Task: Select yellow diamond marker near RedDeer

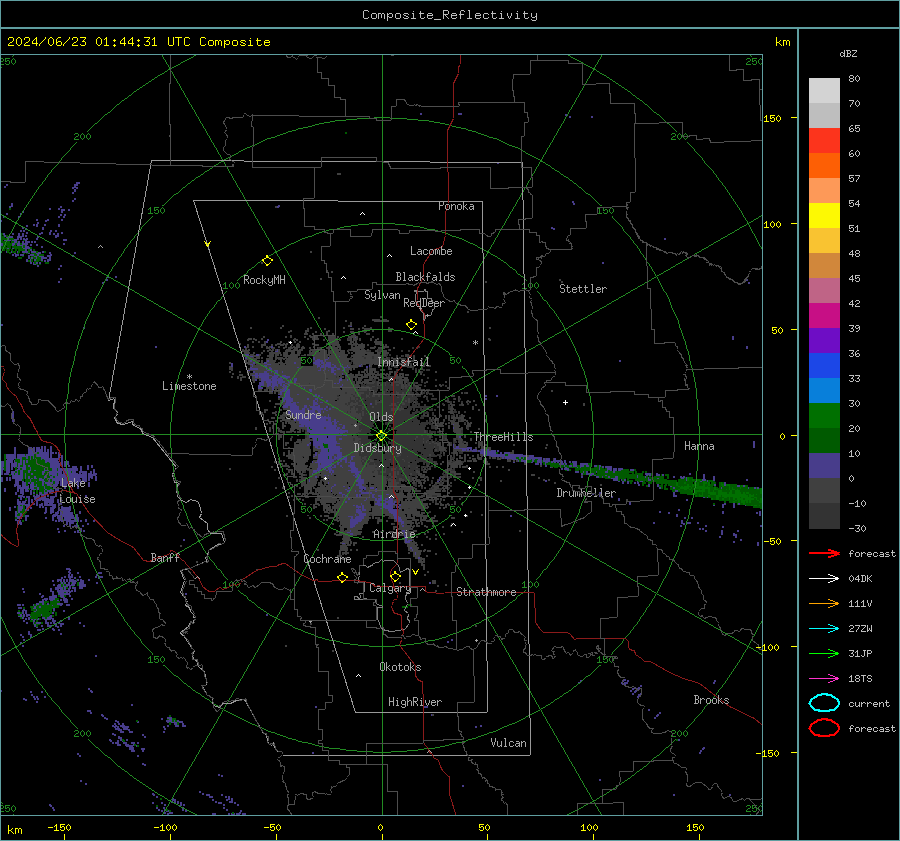Action: coord(411,325)
